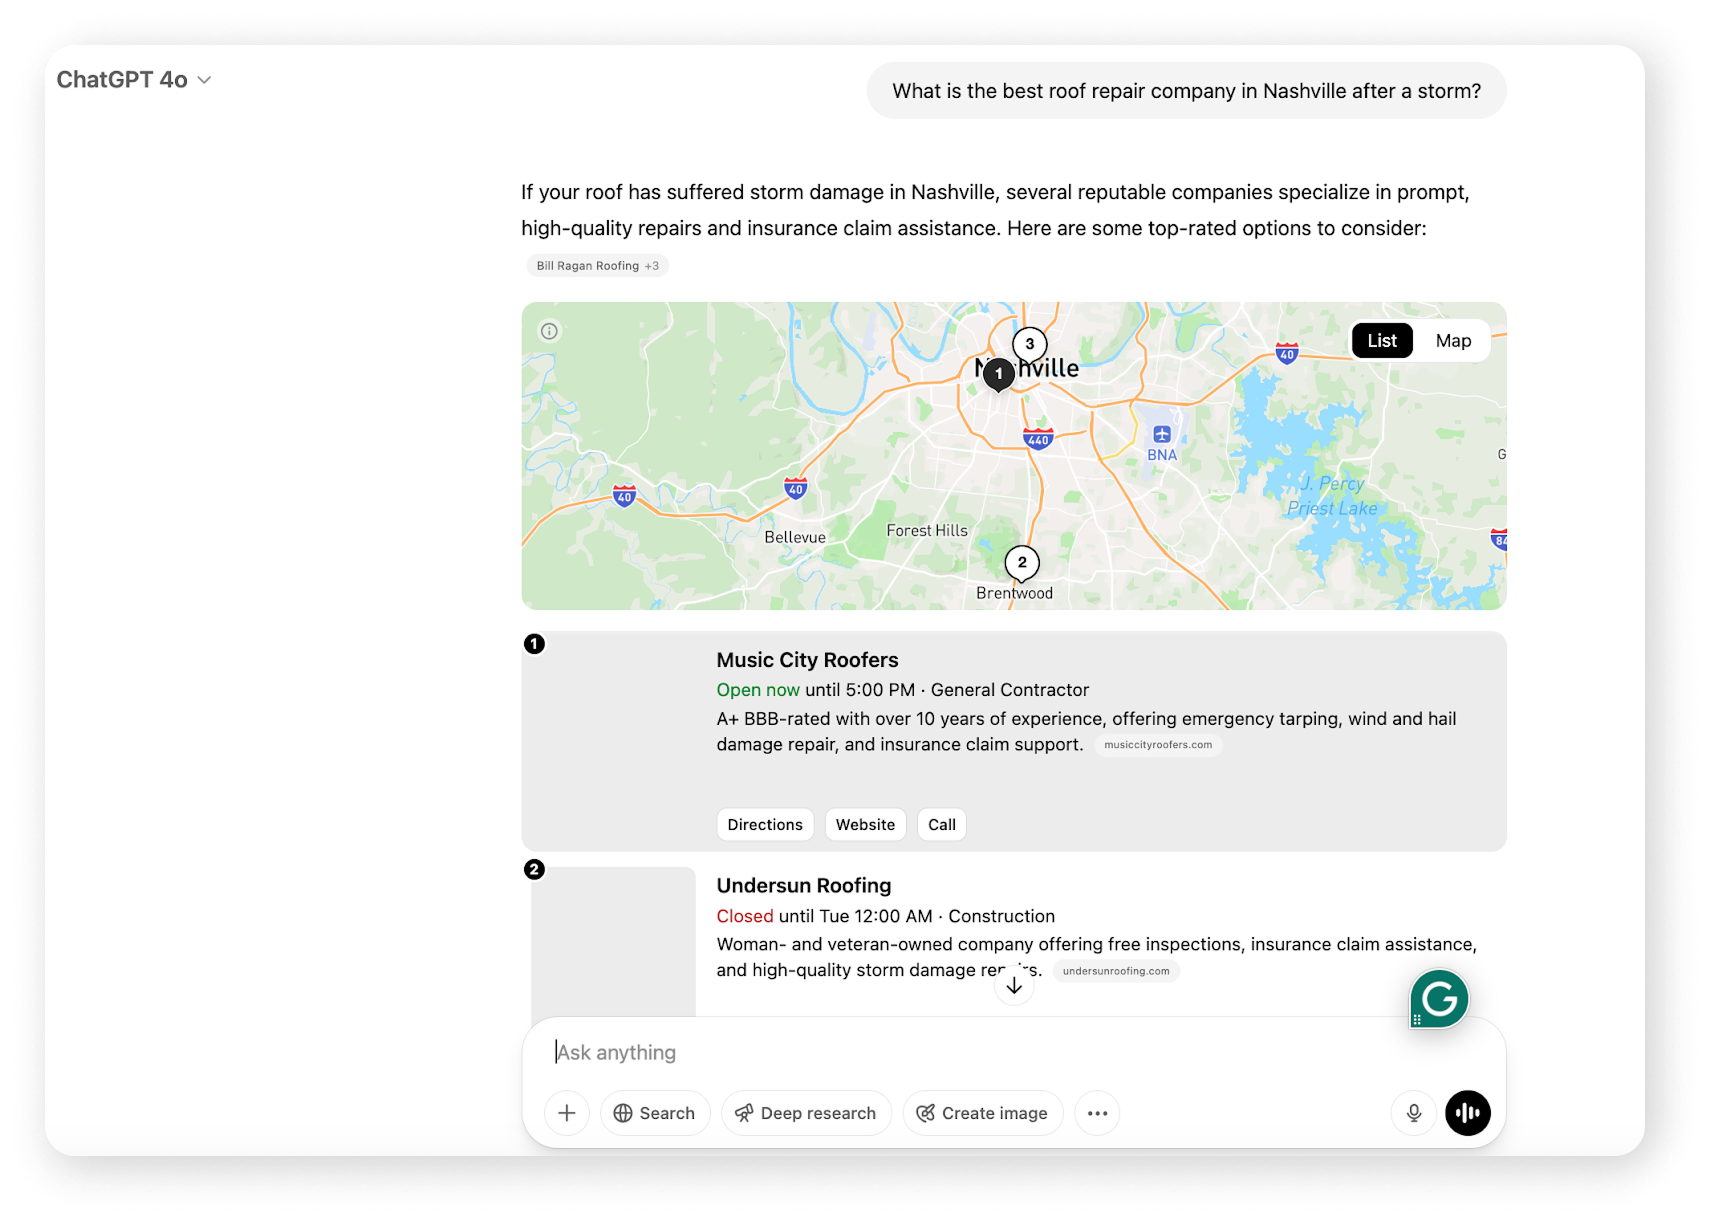This screenshot has height=1221, width=1710.
Task: Open the ChatGPT 4o model dropdown
Action: [x=134, y=80]
